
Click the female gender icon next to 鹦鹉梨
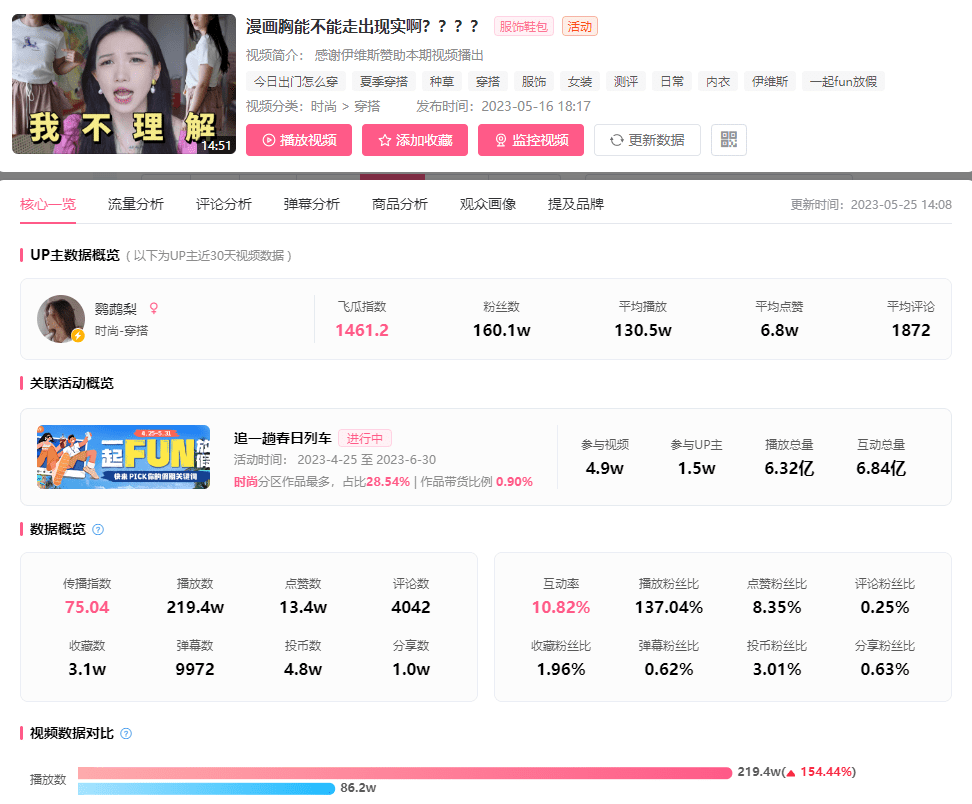click(154, 308)
